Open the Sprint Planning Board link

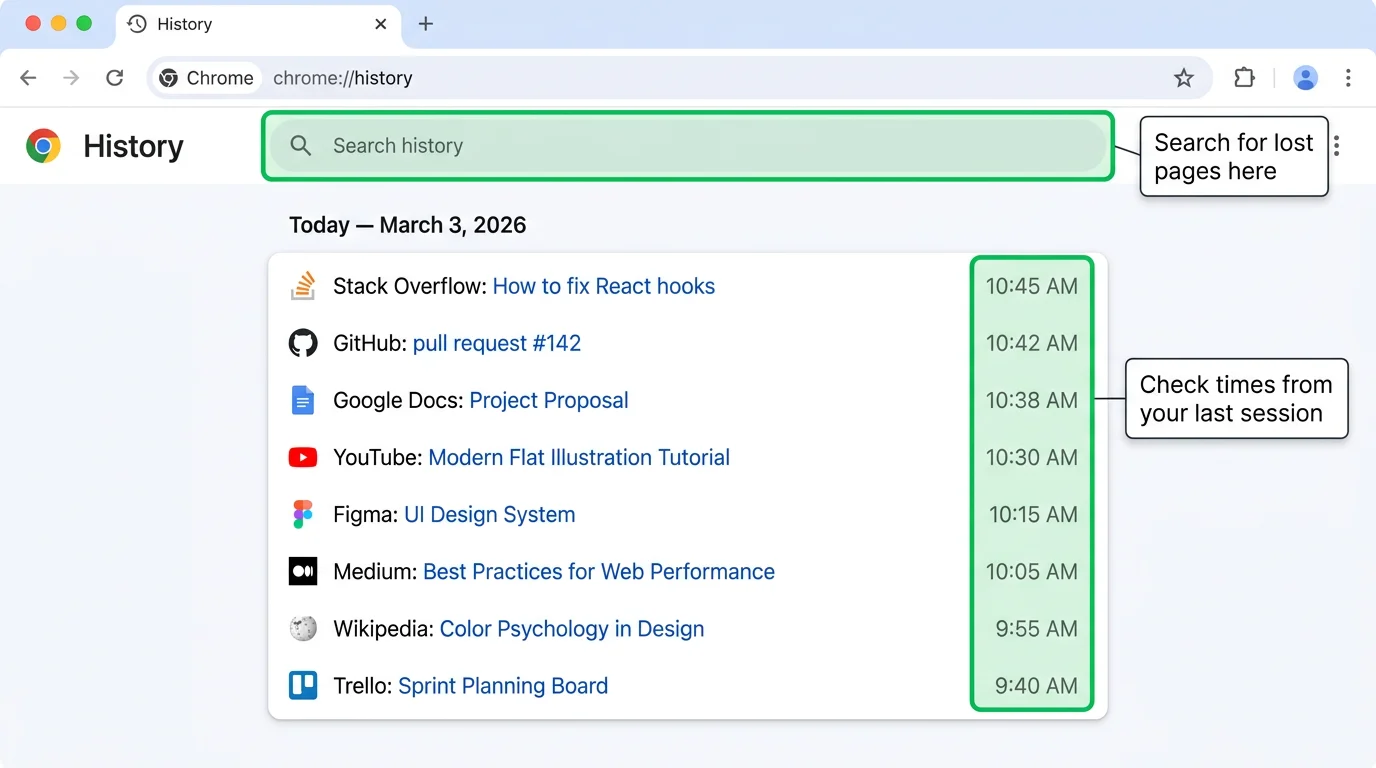502,685
